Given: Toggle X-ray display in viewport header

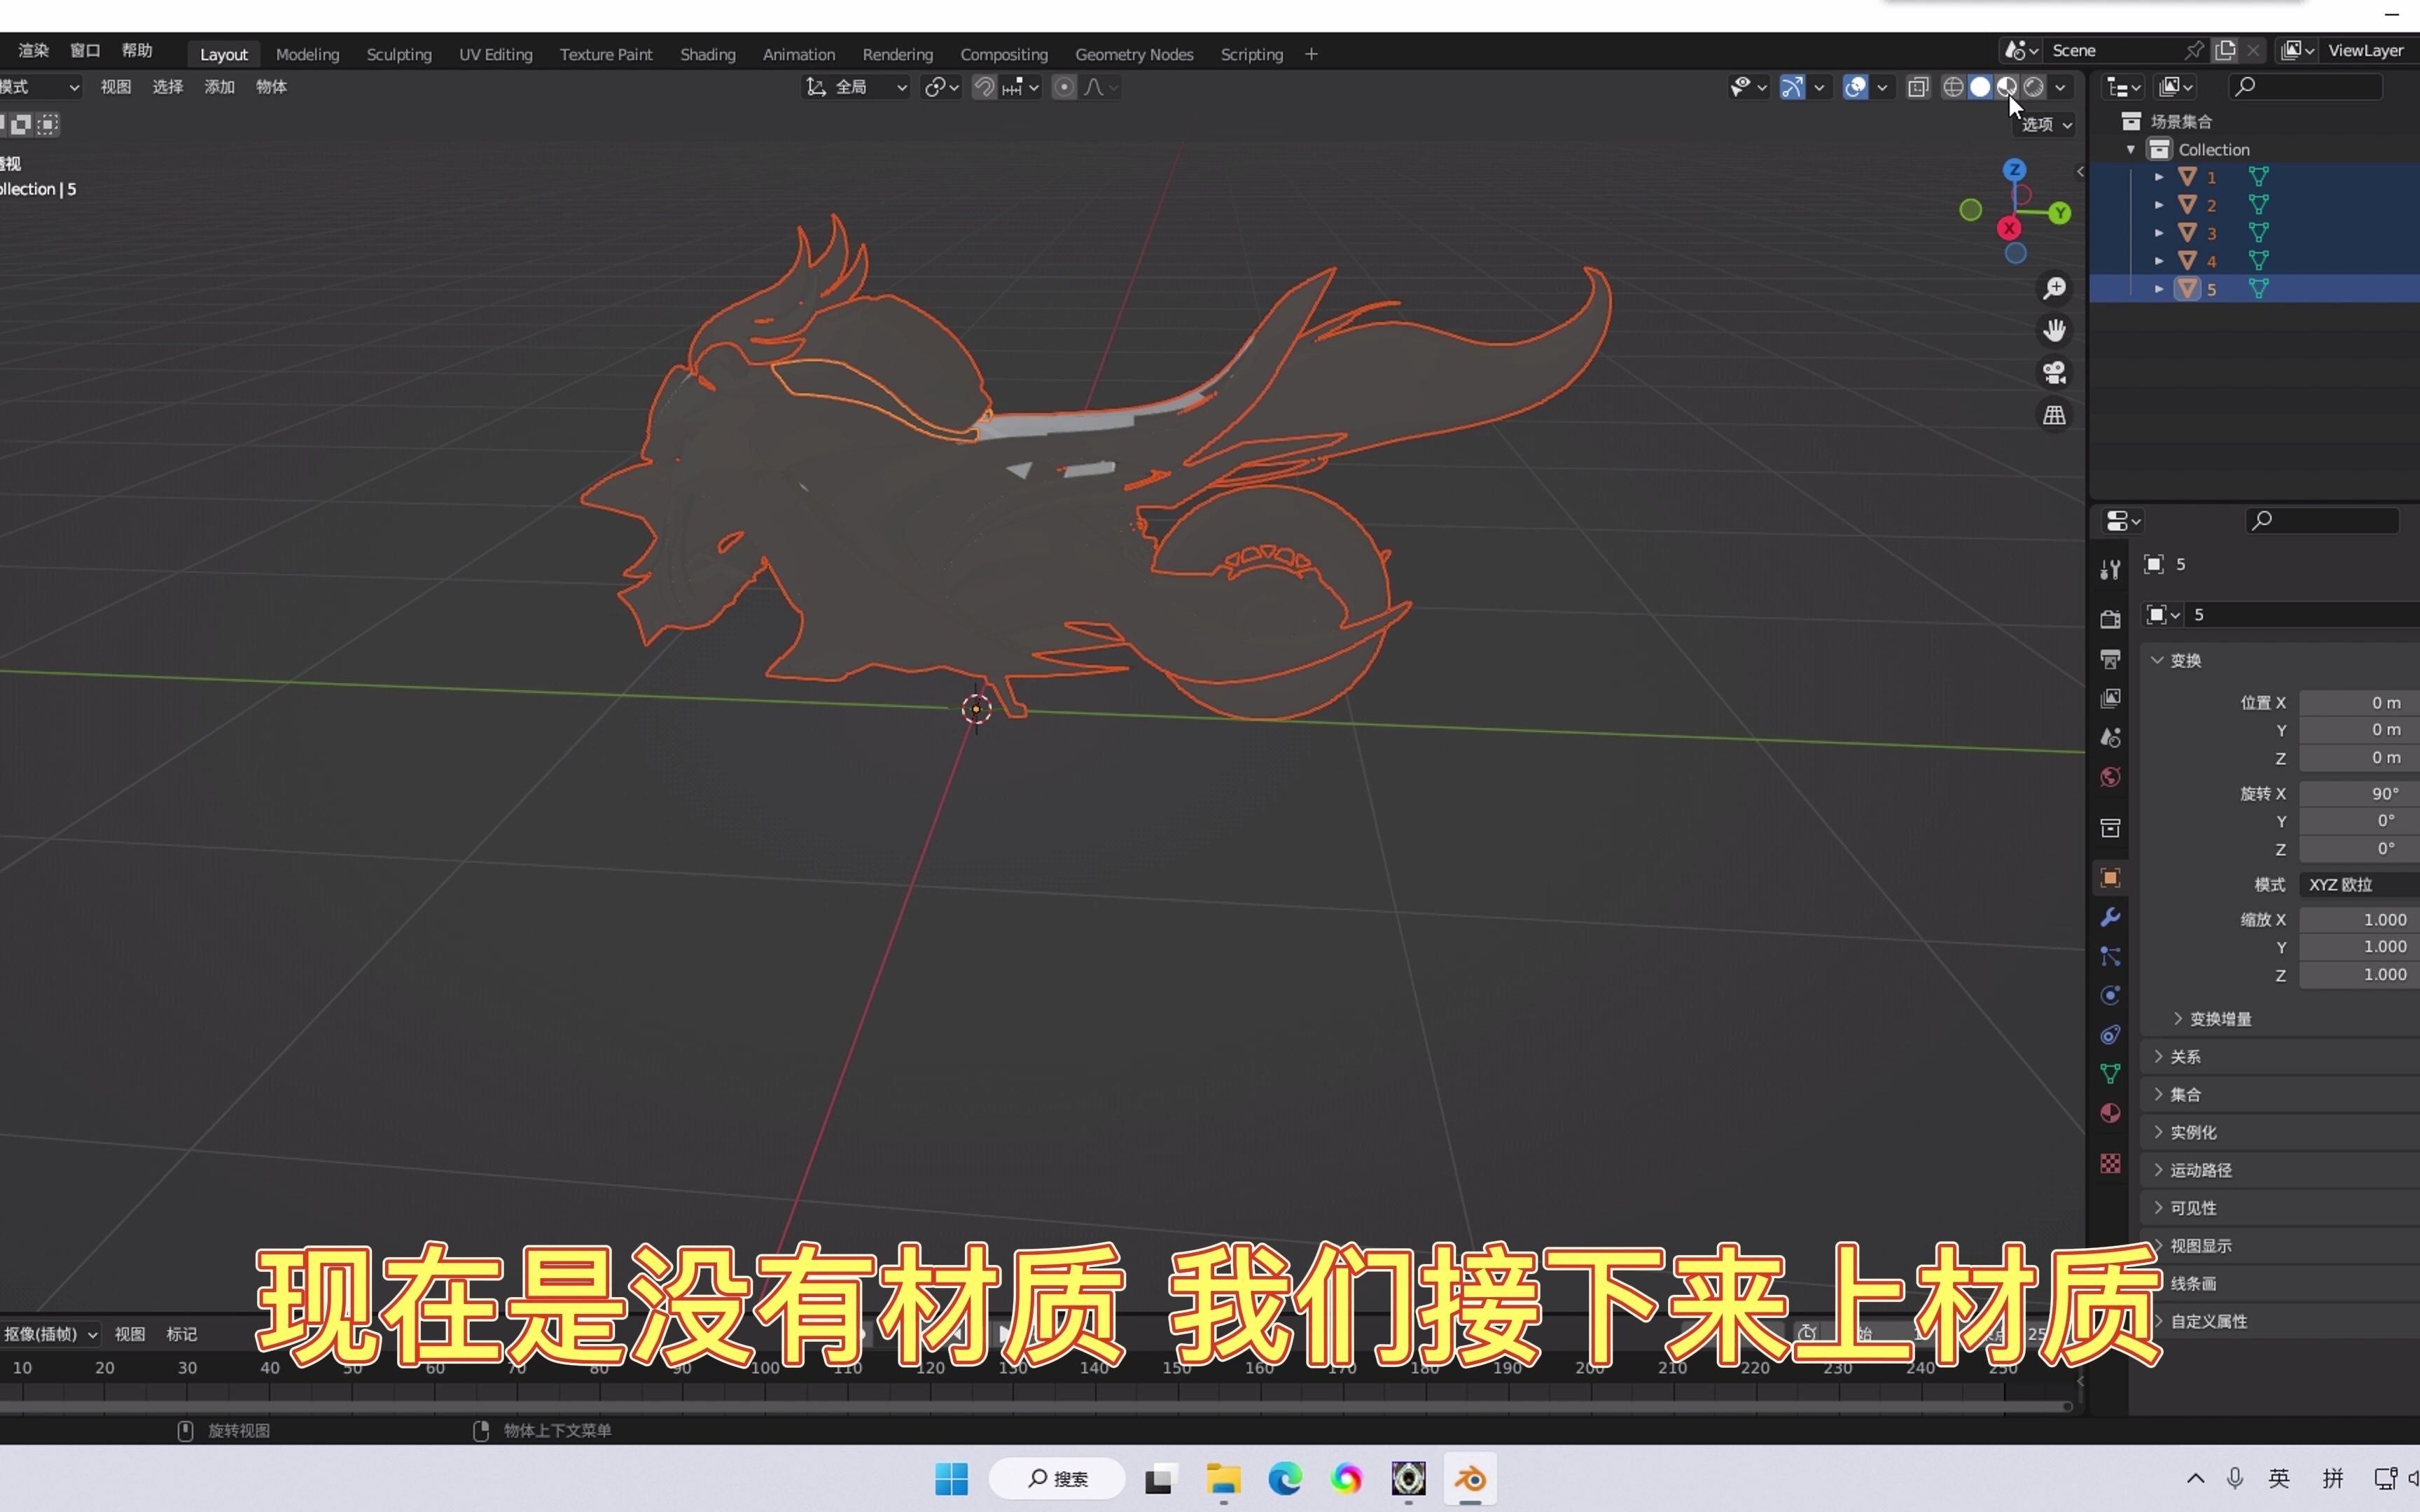Looking at the screenshot, I should tap(1918, 87).
